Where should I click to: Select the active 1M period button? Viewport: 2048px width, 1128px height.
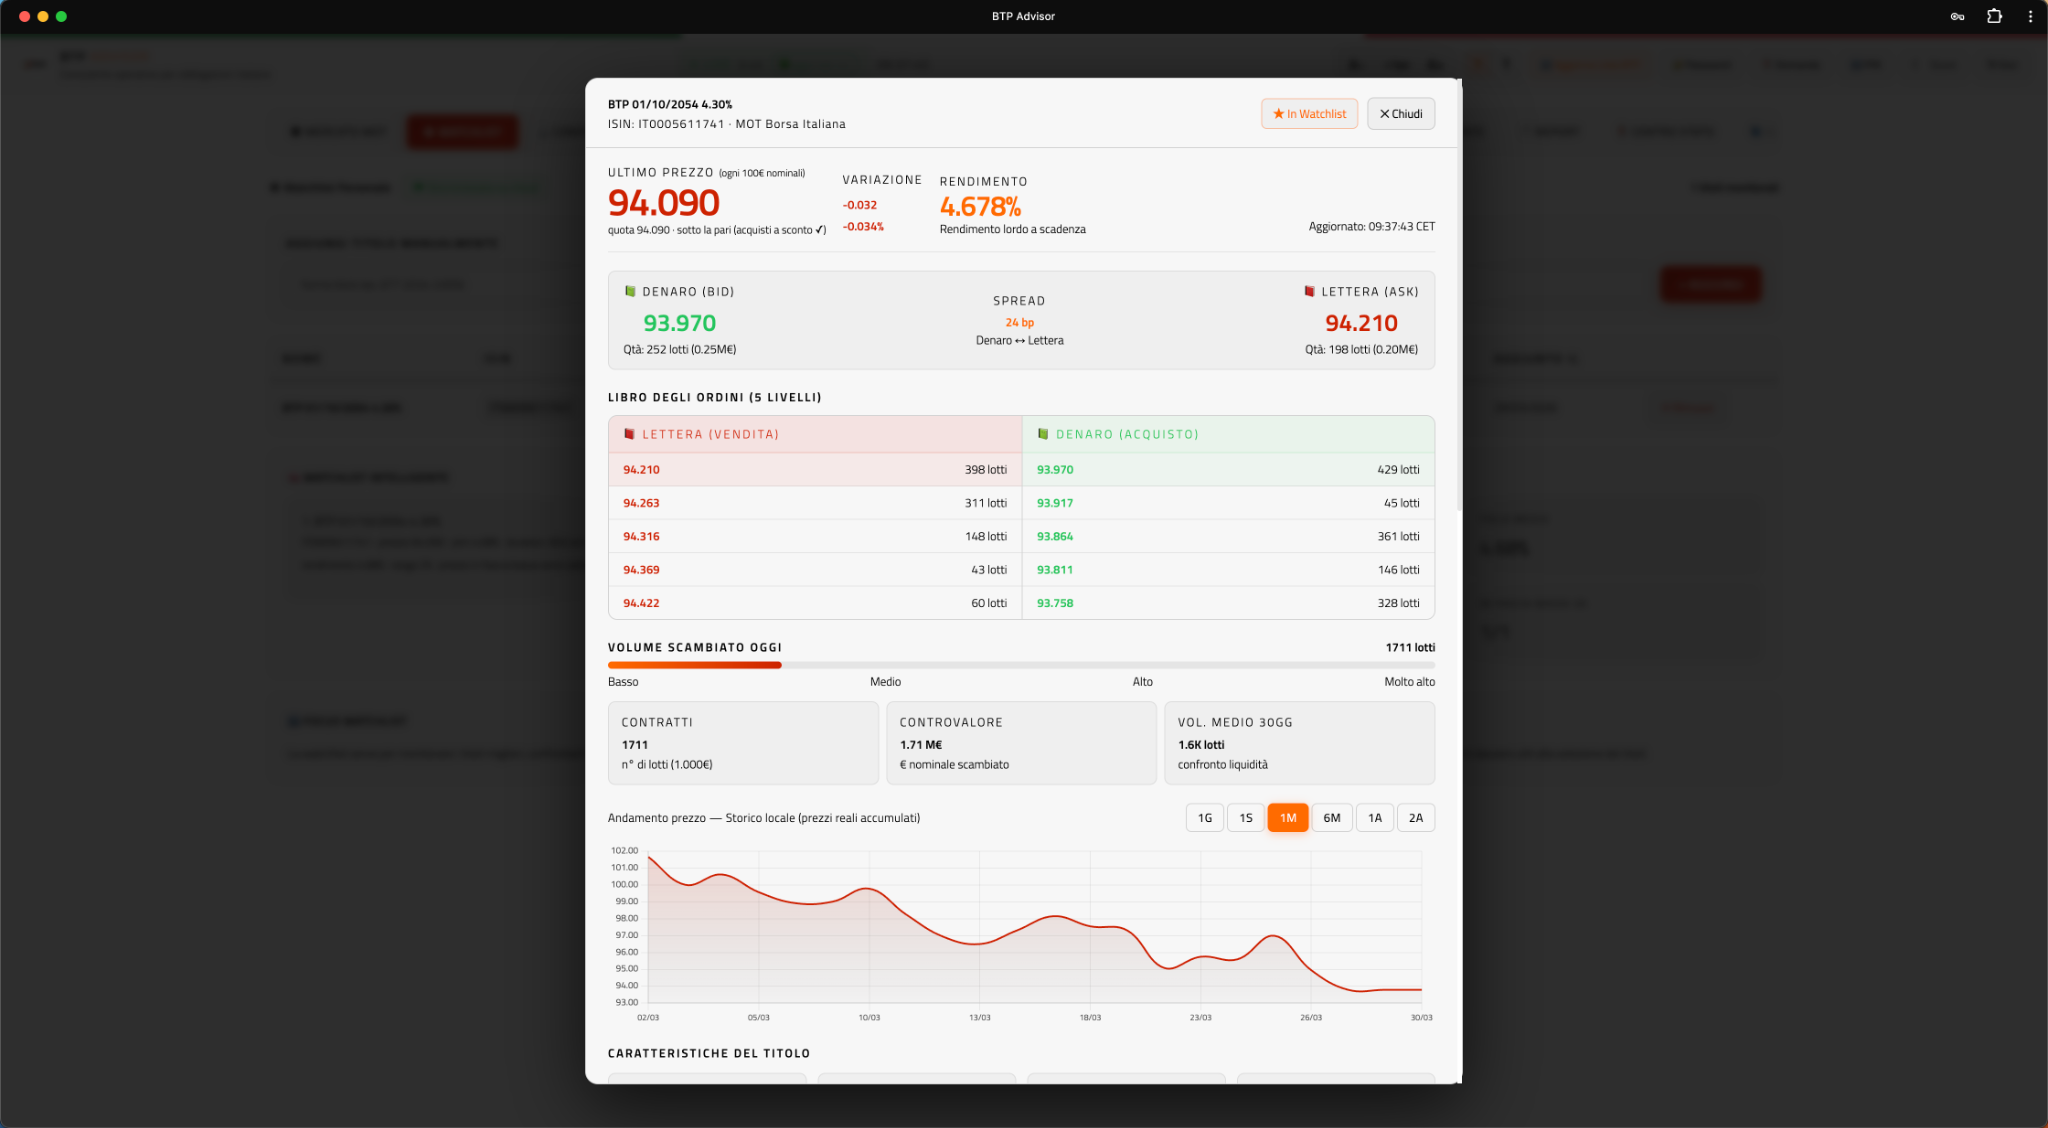[x=1287, y=818]
